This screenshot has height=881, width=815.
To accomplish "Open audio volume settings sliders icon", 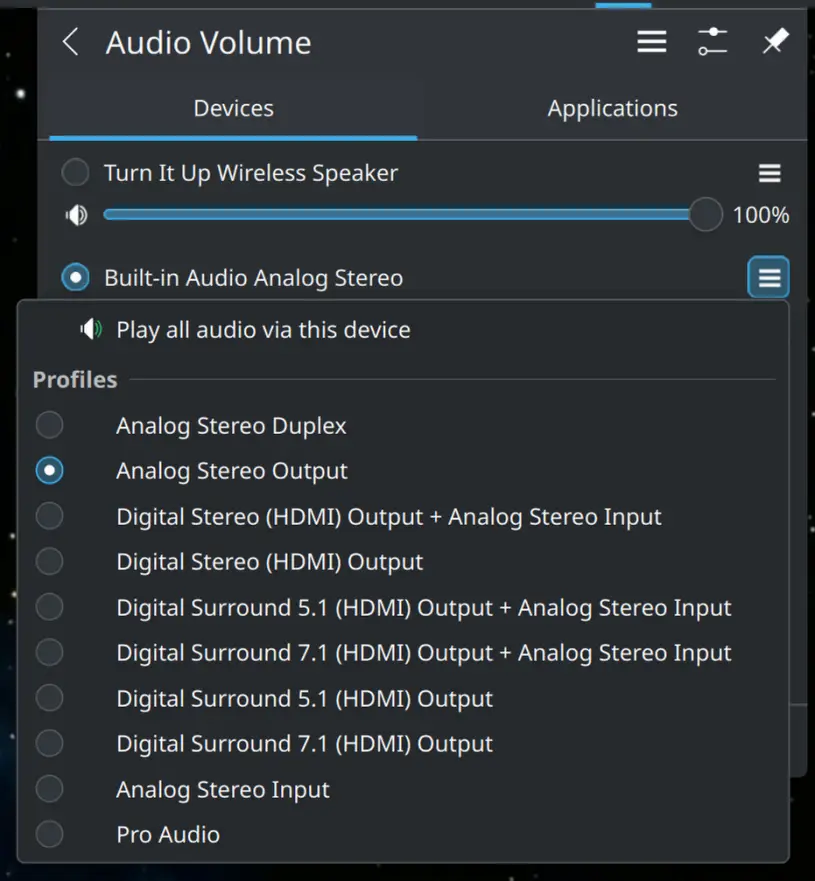I will (x=713, y=42).
